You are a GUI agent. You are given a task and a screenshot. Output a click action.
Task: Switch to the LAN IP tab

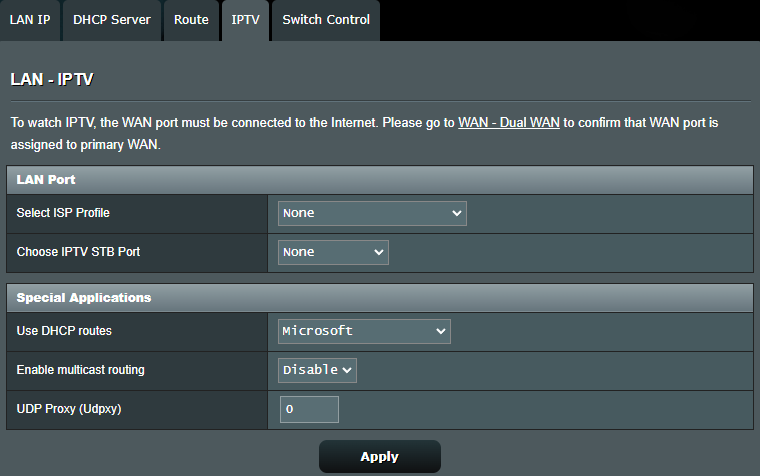pyautogui.click(x=30, y=20)
